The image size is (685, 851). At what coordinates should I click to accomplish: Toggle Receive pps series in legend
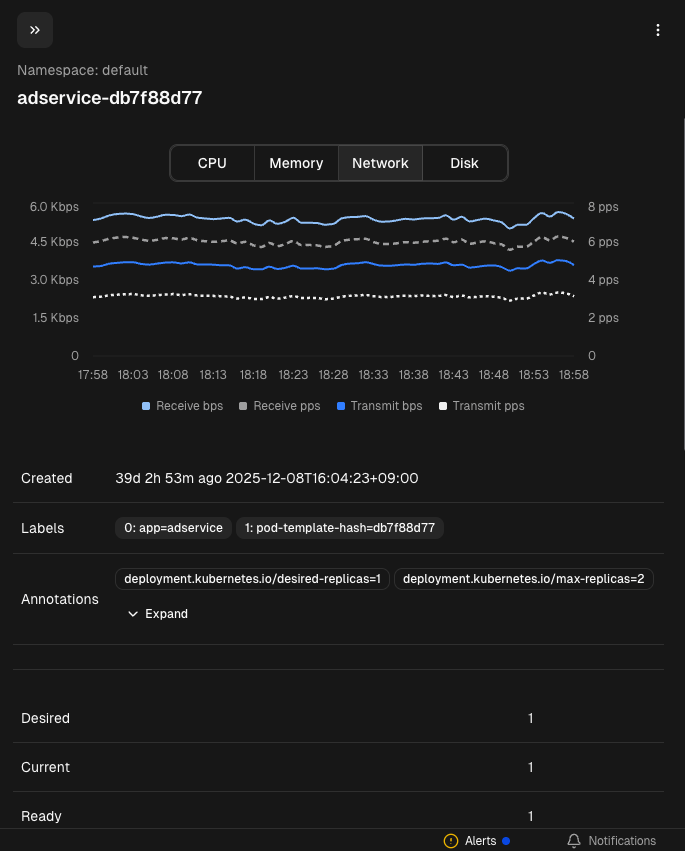(x=281, y=406)
